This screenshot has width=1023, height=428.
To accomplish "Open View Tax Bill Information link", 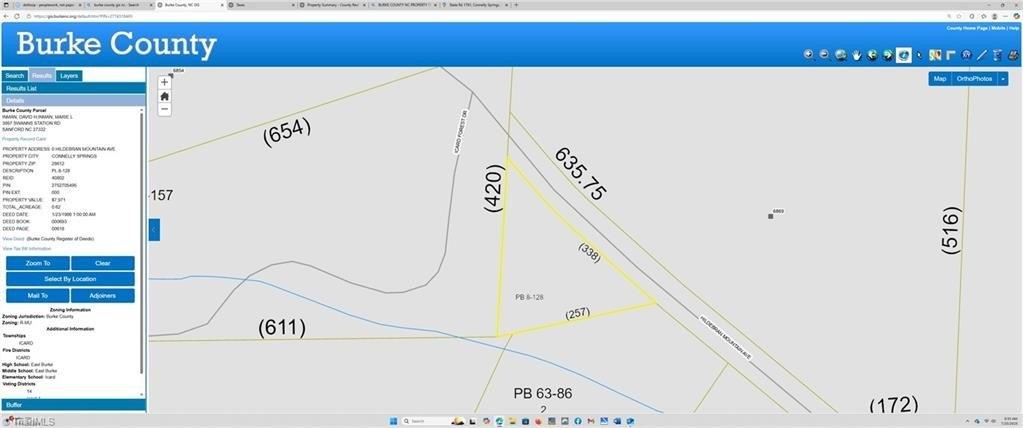I will (x=27, y=249).
